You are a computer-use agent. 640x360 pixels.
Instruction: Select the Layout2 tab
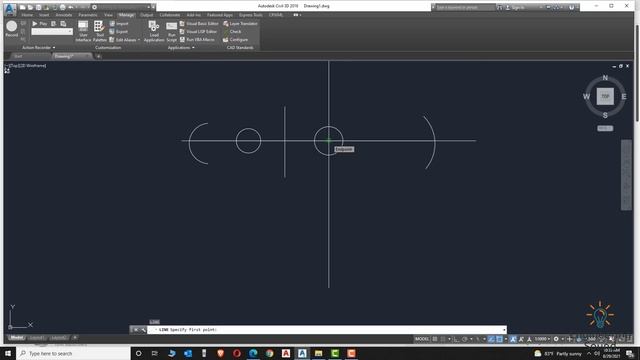pos(59,338)
